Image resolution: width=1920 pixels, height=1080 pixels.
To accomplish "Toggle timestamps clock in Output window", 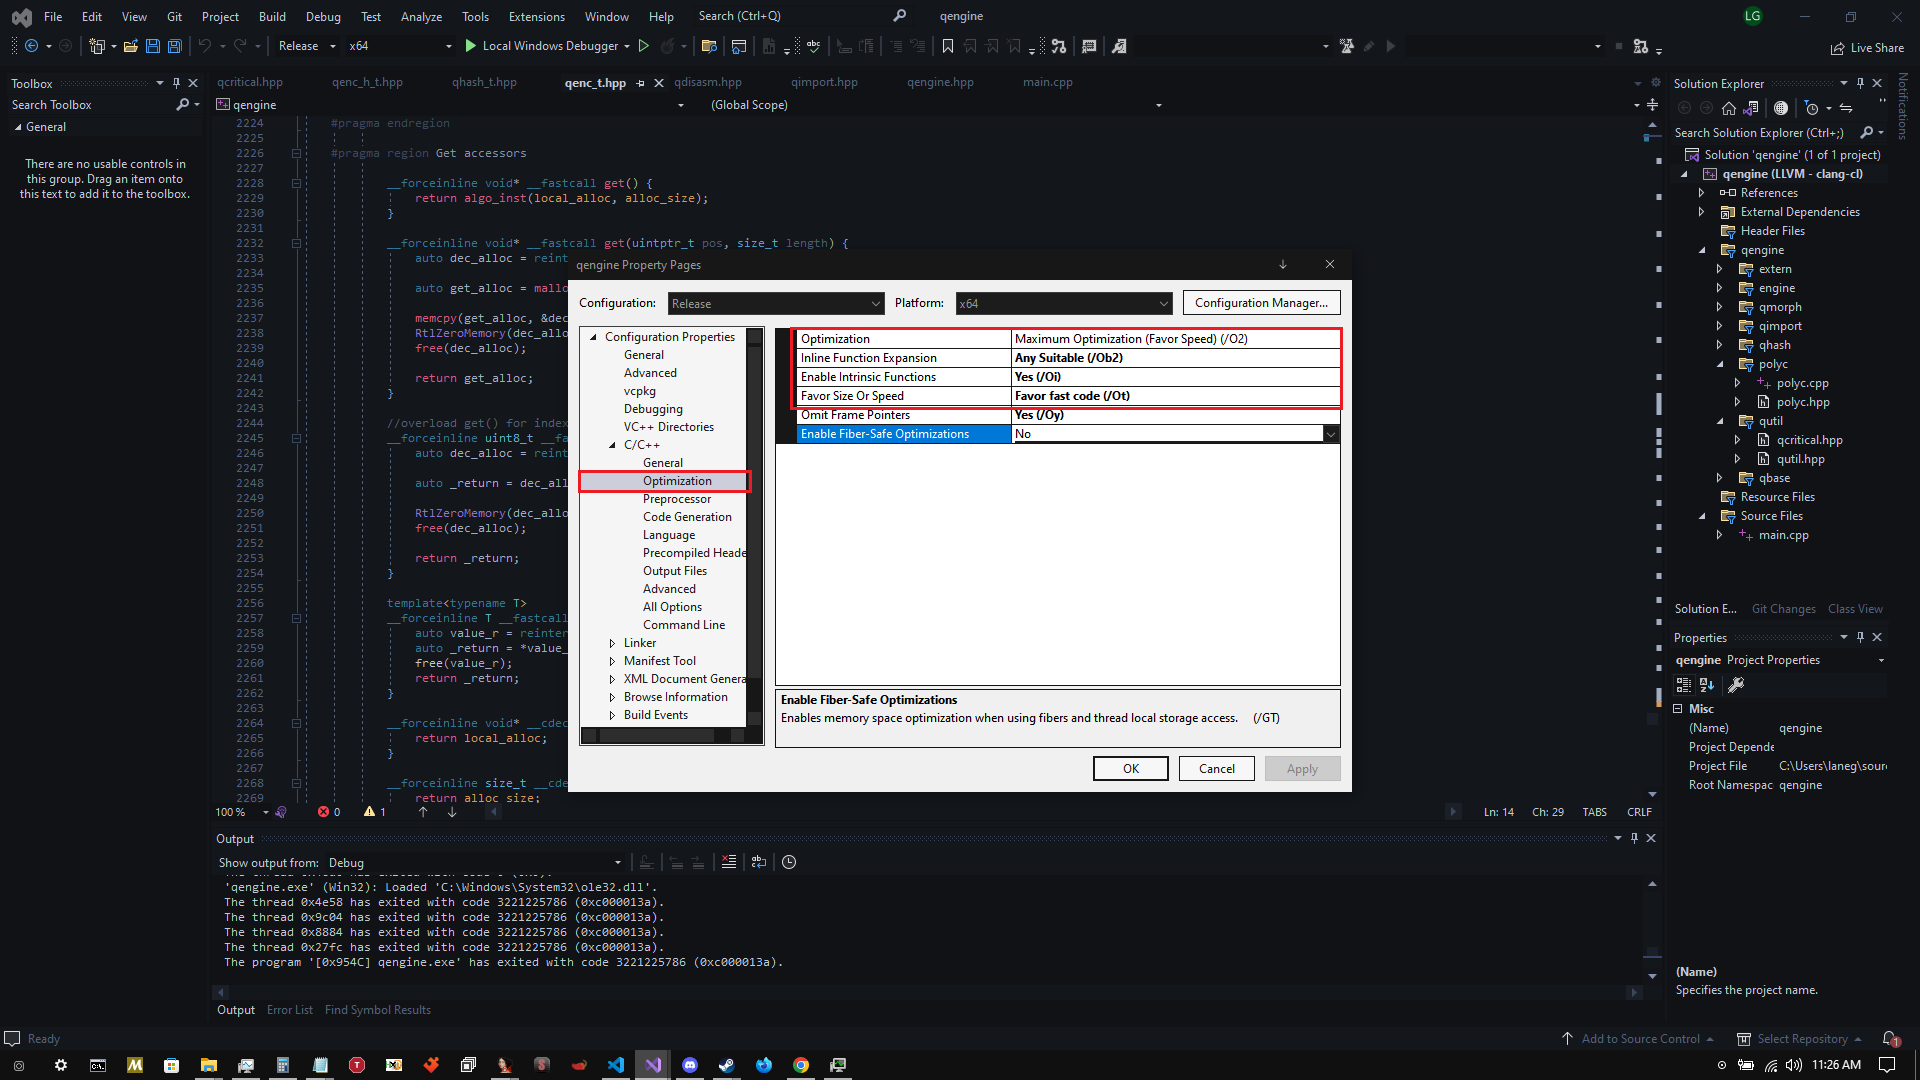I will (x=789, y=862).
